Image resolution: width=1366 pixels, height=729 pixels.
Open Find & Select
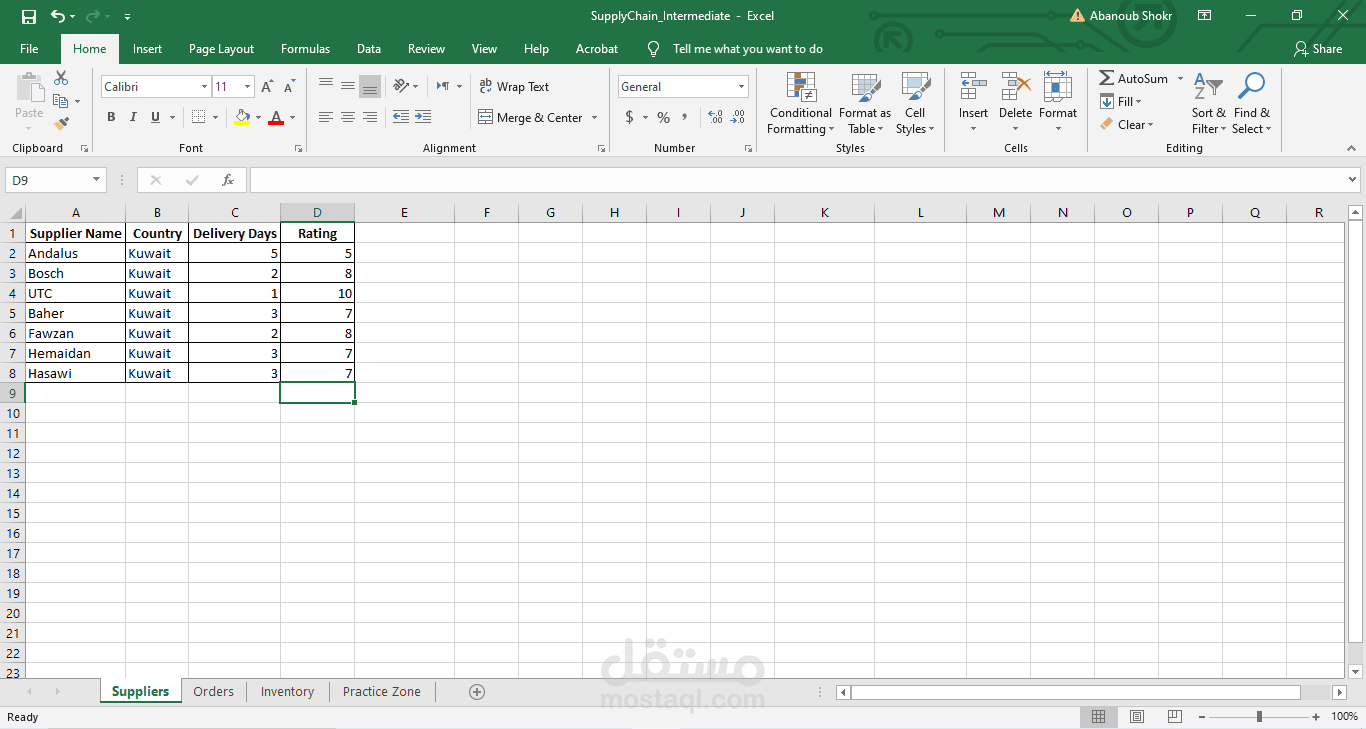pos(1251,104)
